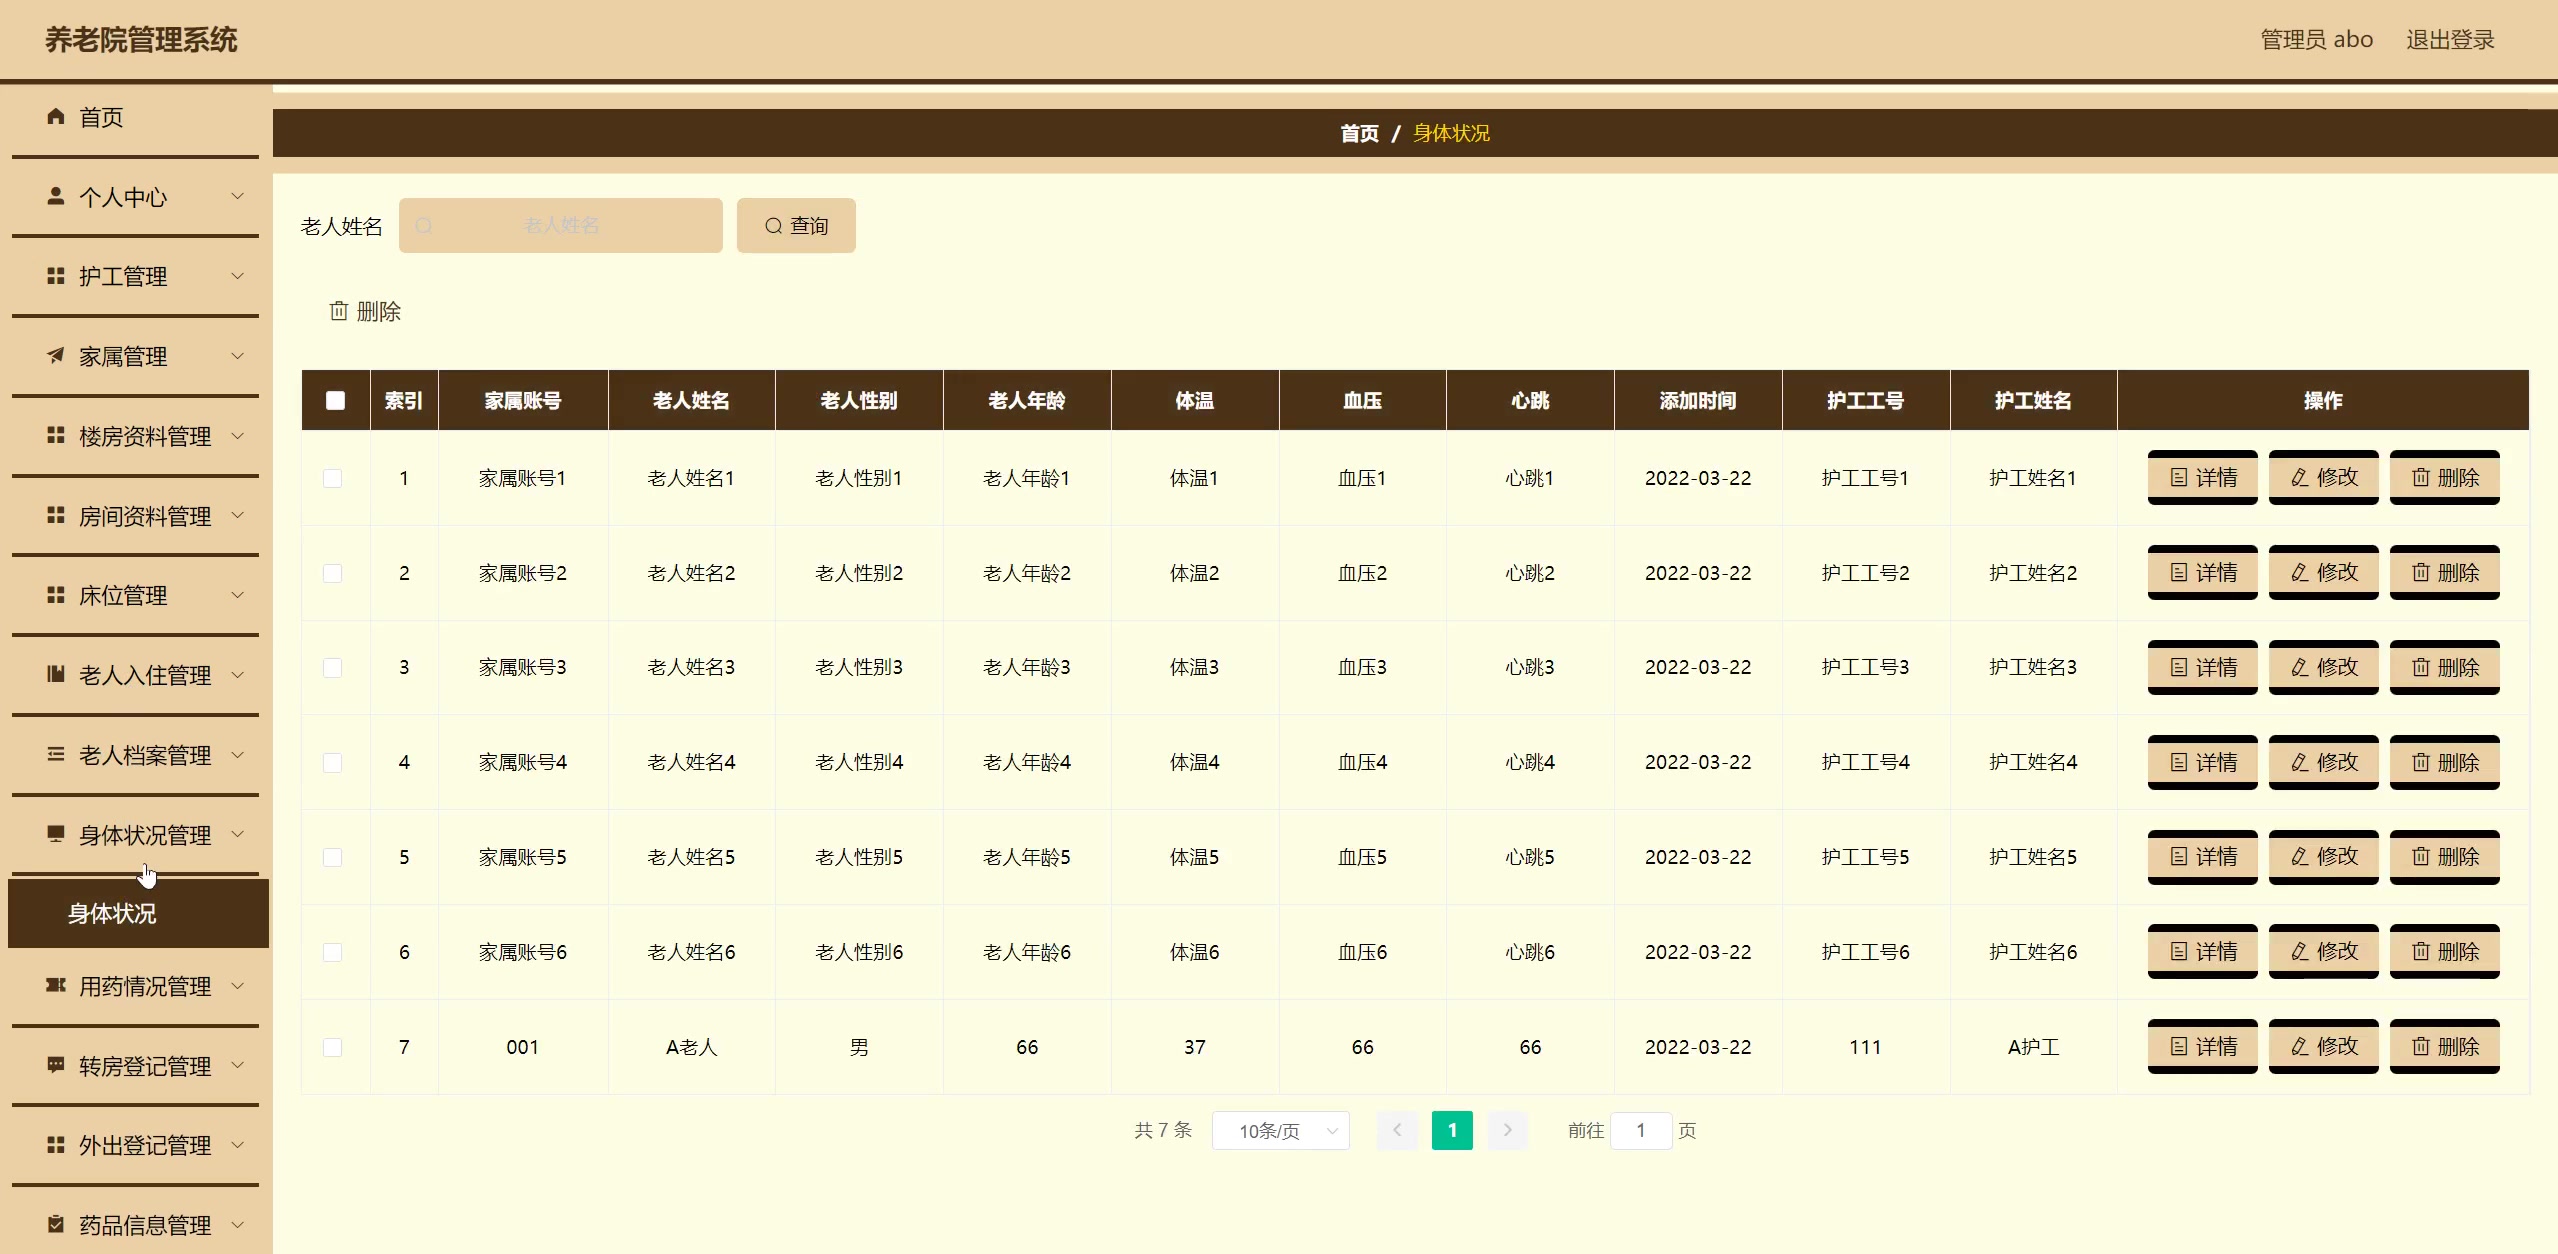Viewport: 2558px width, 1254px height.
Task: Open the 外出登记管理 sidebar menu
Action: pyautogui.click(x=144, y=1146)
